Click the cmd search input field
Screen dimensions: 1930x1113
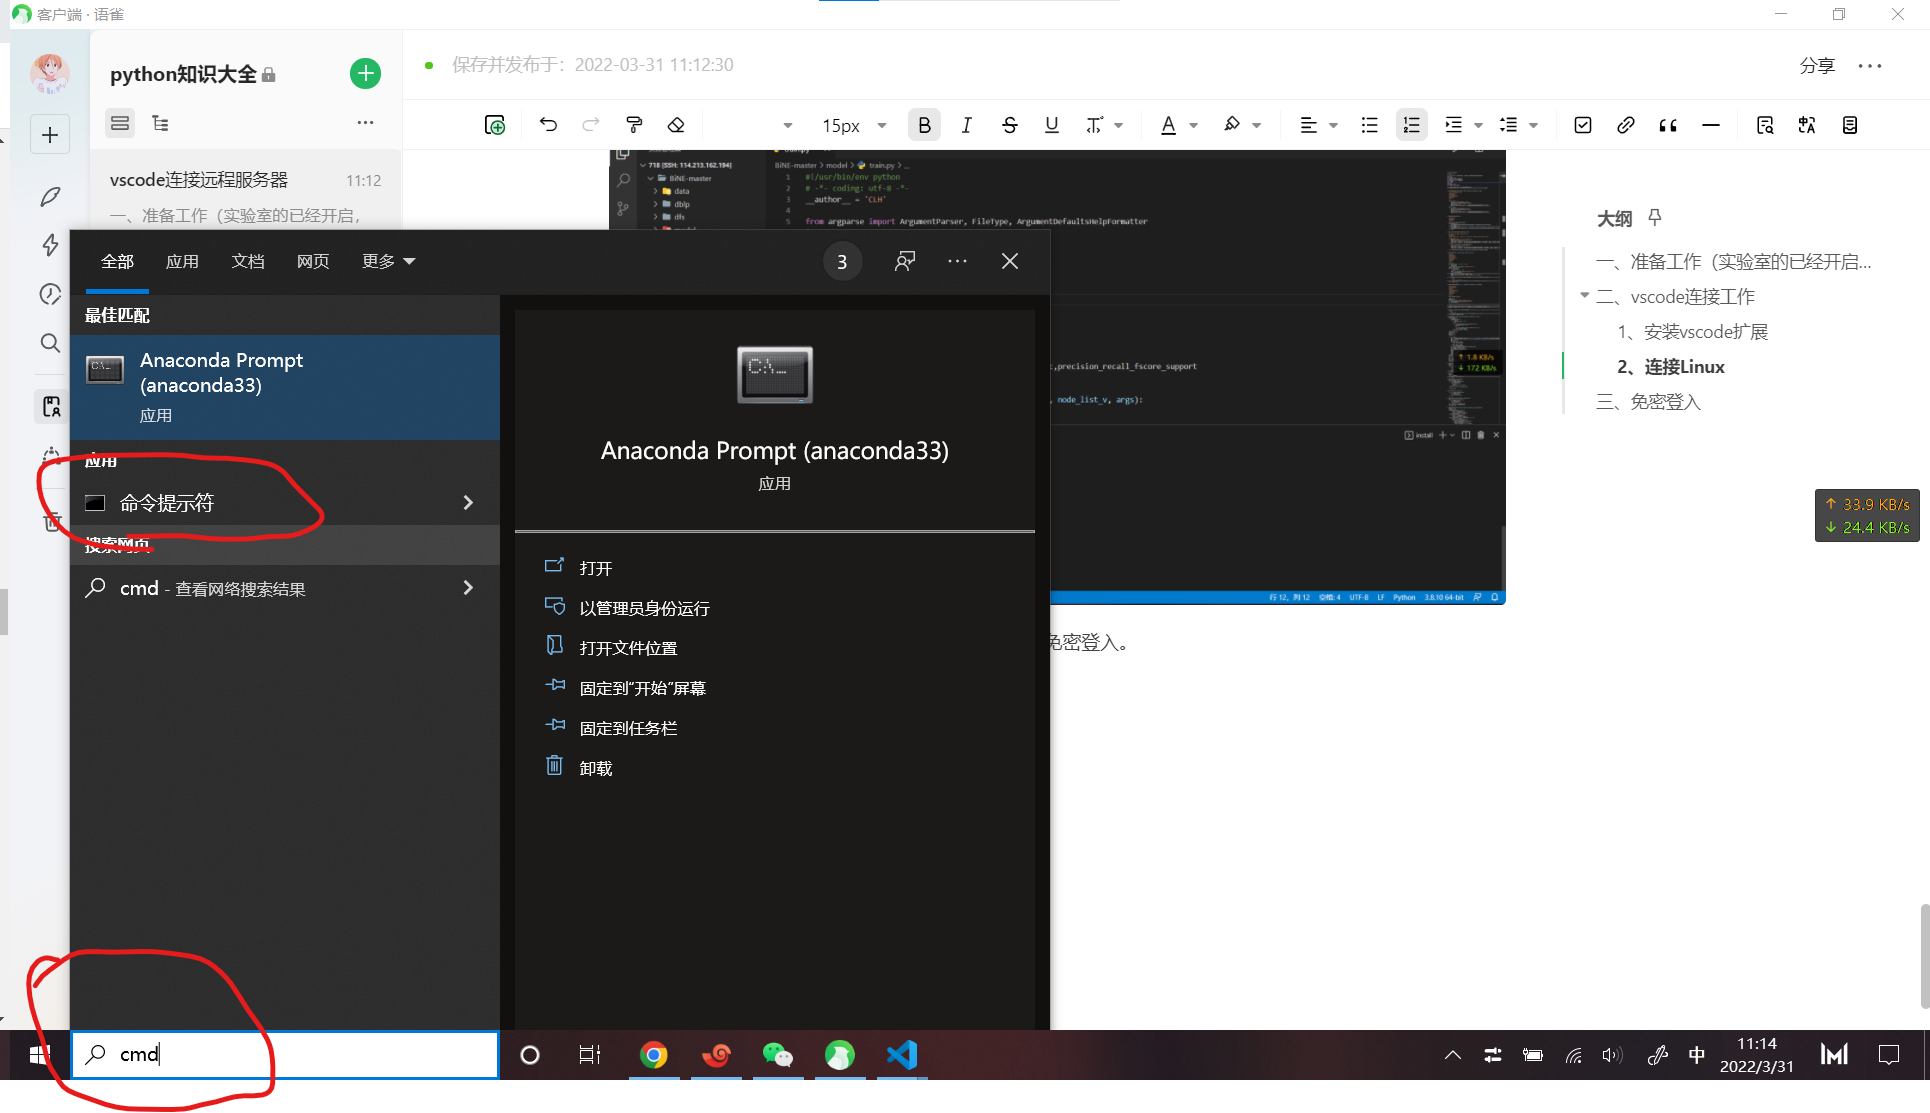pyautogui.click(x=285, y=1055)
